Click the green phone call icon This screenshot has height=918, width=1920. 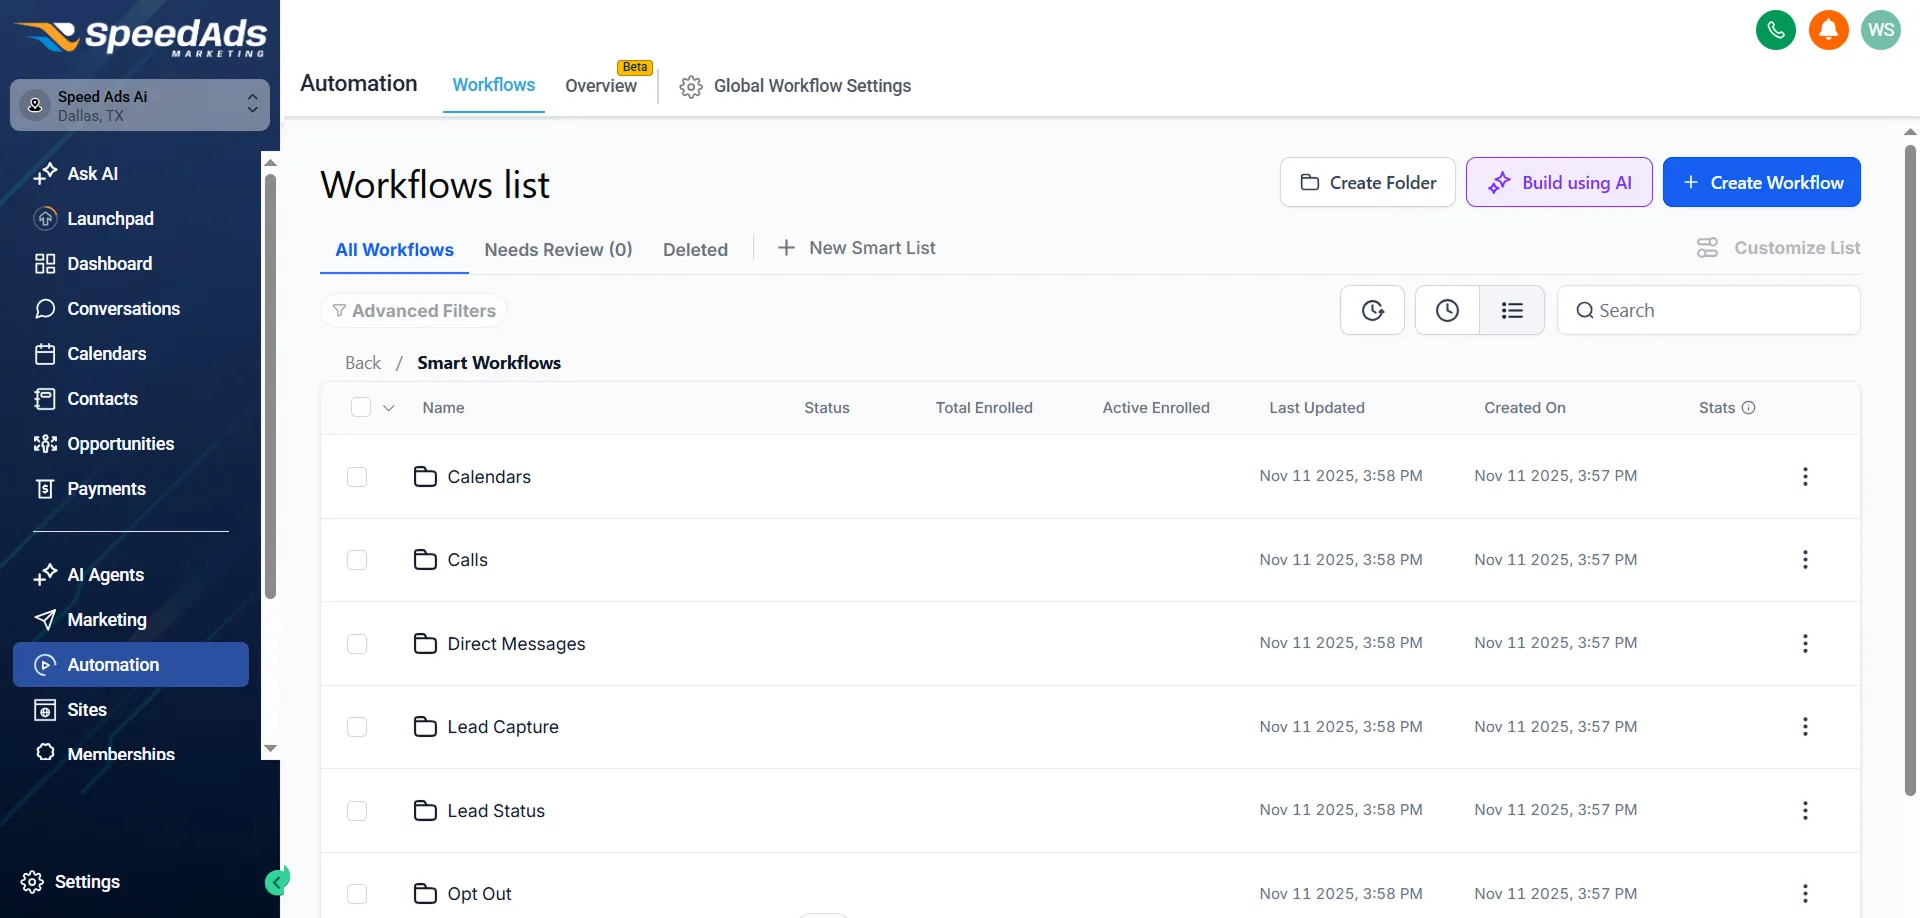[x=1776, y=30]
